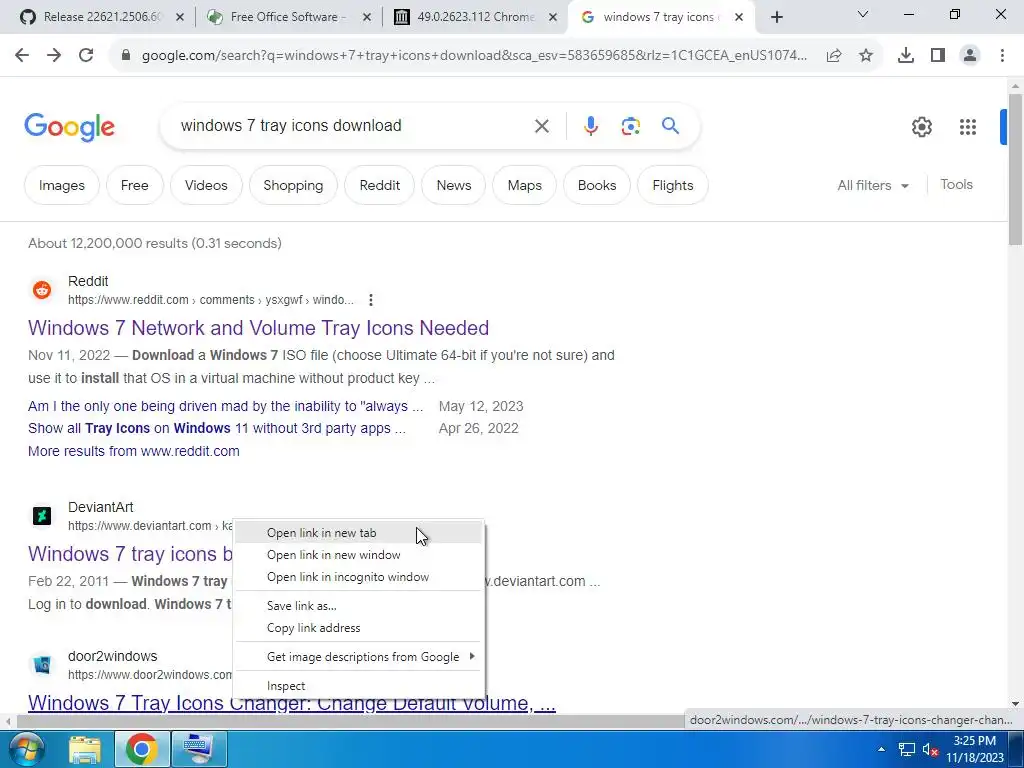Open the Chrome profile avatar

point(970,56)
